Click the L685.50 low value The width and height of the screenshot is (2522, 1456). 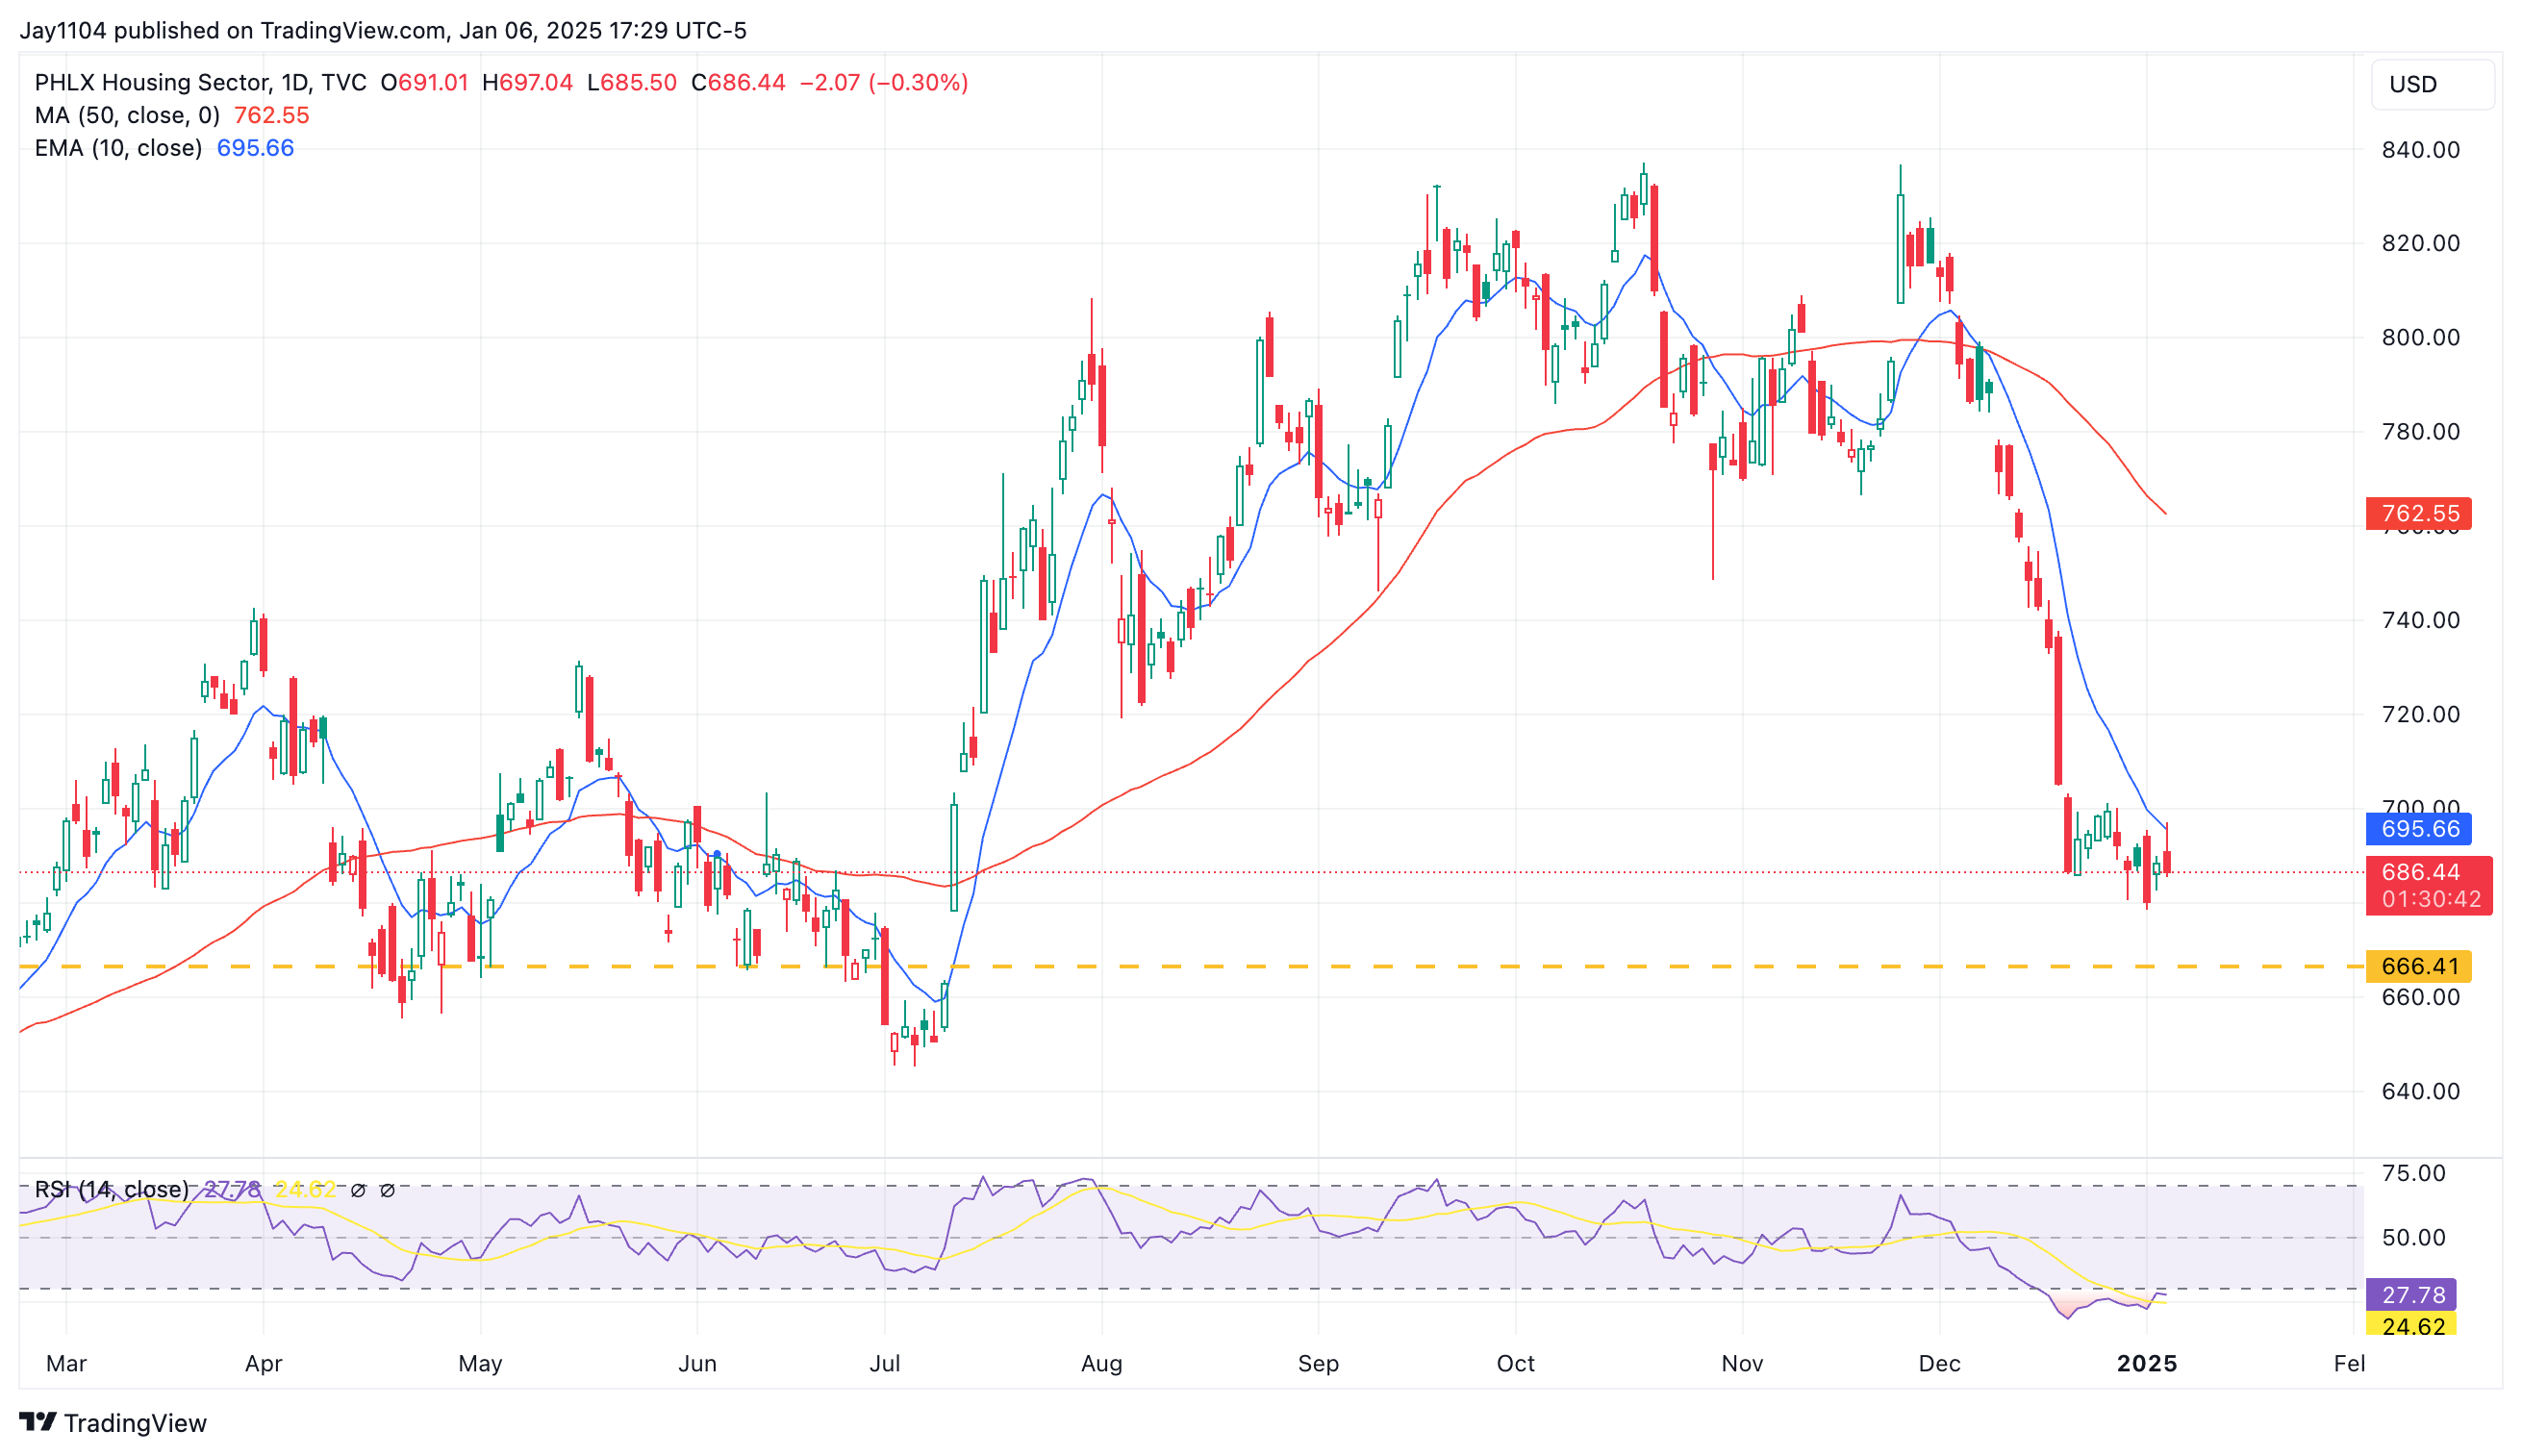point(631,82)
